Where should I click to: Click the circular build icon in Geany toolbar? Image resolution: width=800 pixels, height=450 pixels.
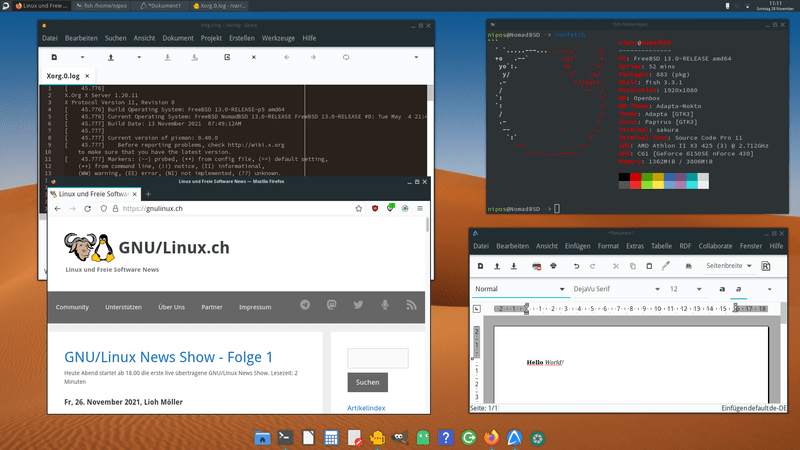pyautogui.click(x=346, y=57)
